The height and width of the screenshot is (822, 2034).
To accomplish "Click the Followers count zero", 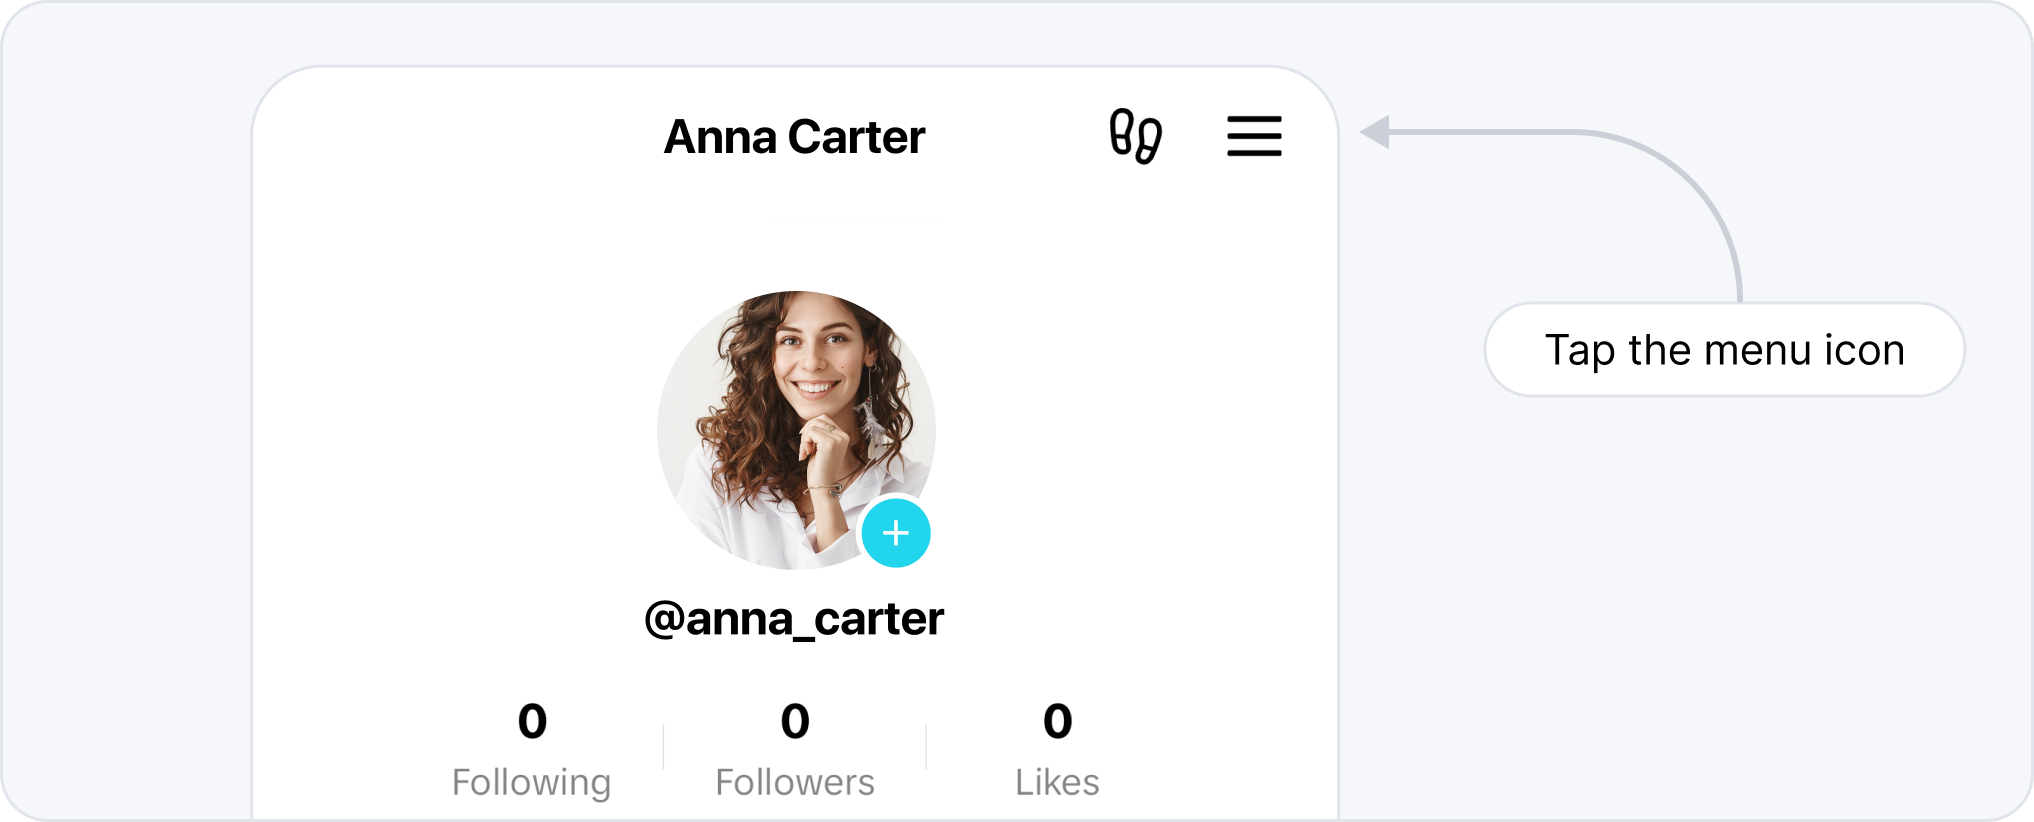I will (x=795, y=721).
